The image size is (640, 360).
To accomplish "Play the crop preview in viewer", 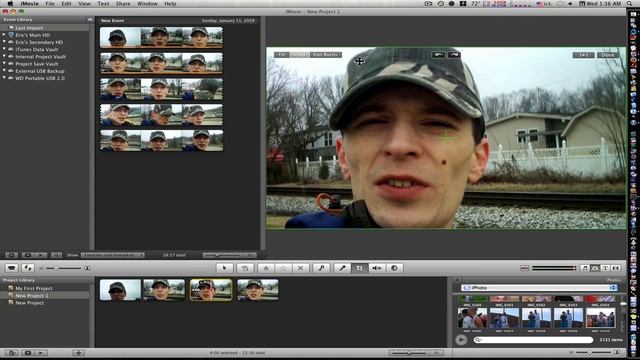I will tap(584, 55).
